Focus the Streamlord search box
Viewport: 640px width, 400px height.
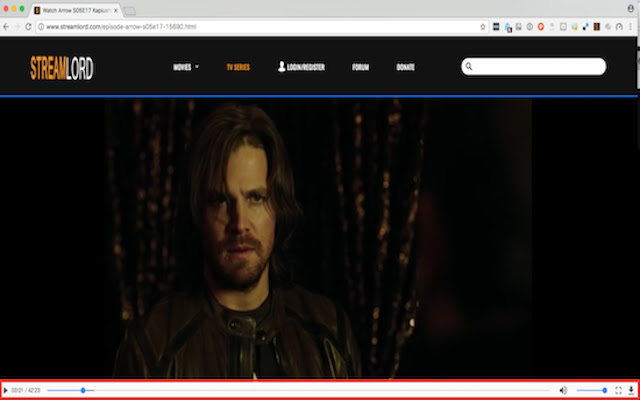point(533,67)
